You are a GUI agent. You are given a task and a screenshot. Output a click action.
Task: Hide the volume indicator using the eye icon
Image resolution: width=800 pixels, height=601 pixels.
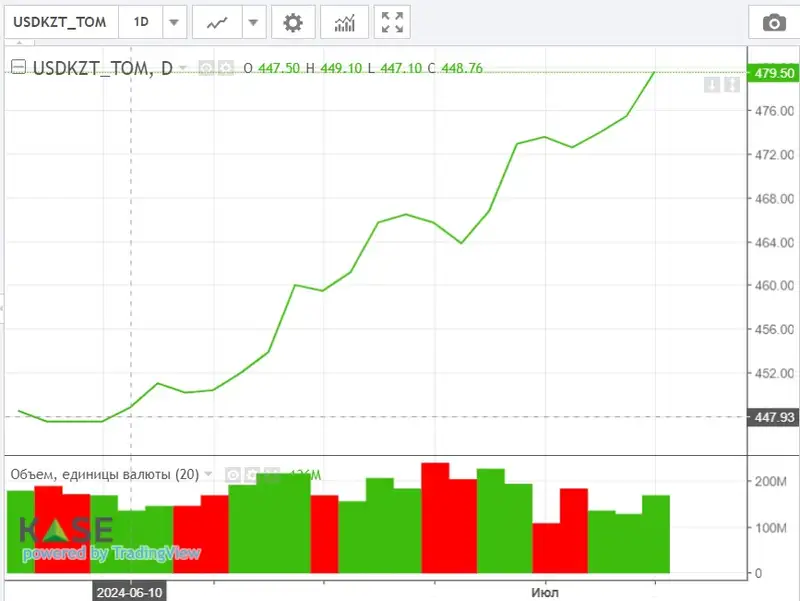coord(232,474)
